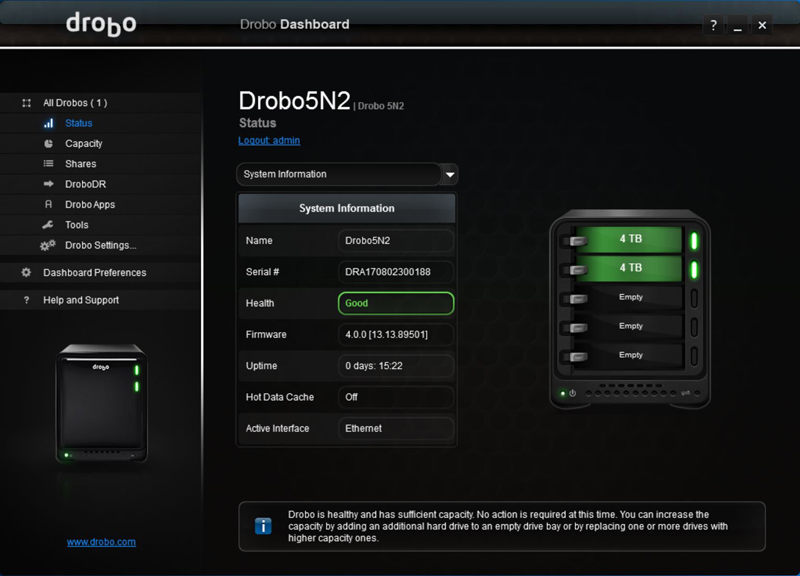This screenshot has width=800, height=576.
Task: Click the Firmware label
Action: click(266, 335)
